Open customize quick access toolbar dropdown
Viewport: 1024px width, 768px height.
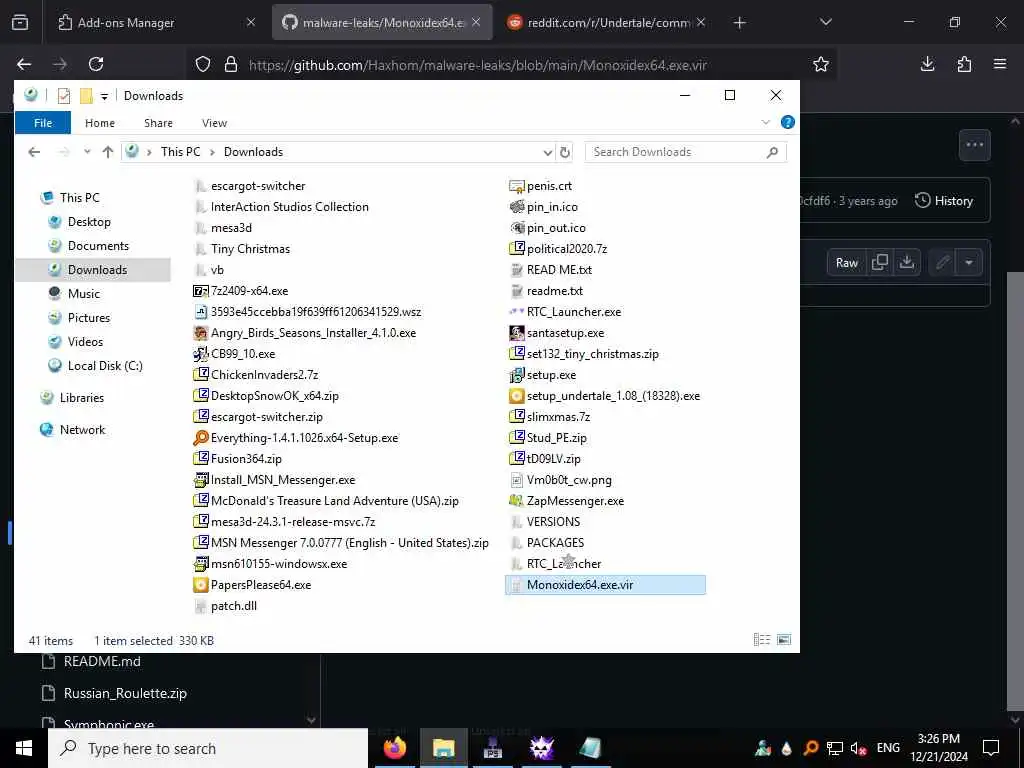(x=104, y=97)
